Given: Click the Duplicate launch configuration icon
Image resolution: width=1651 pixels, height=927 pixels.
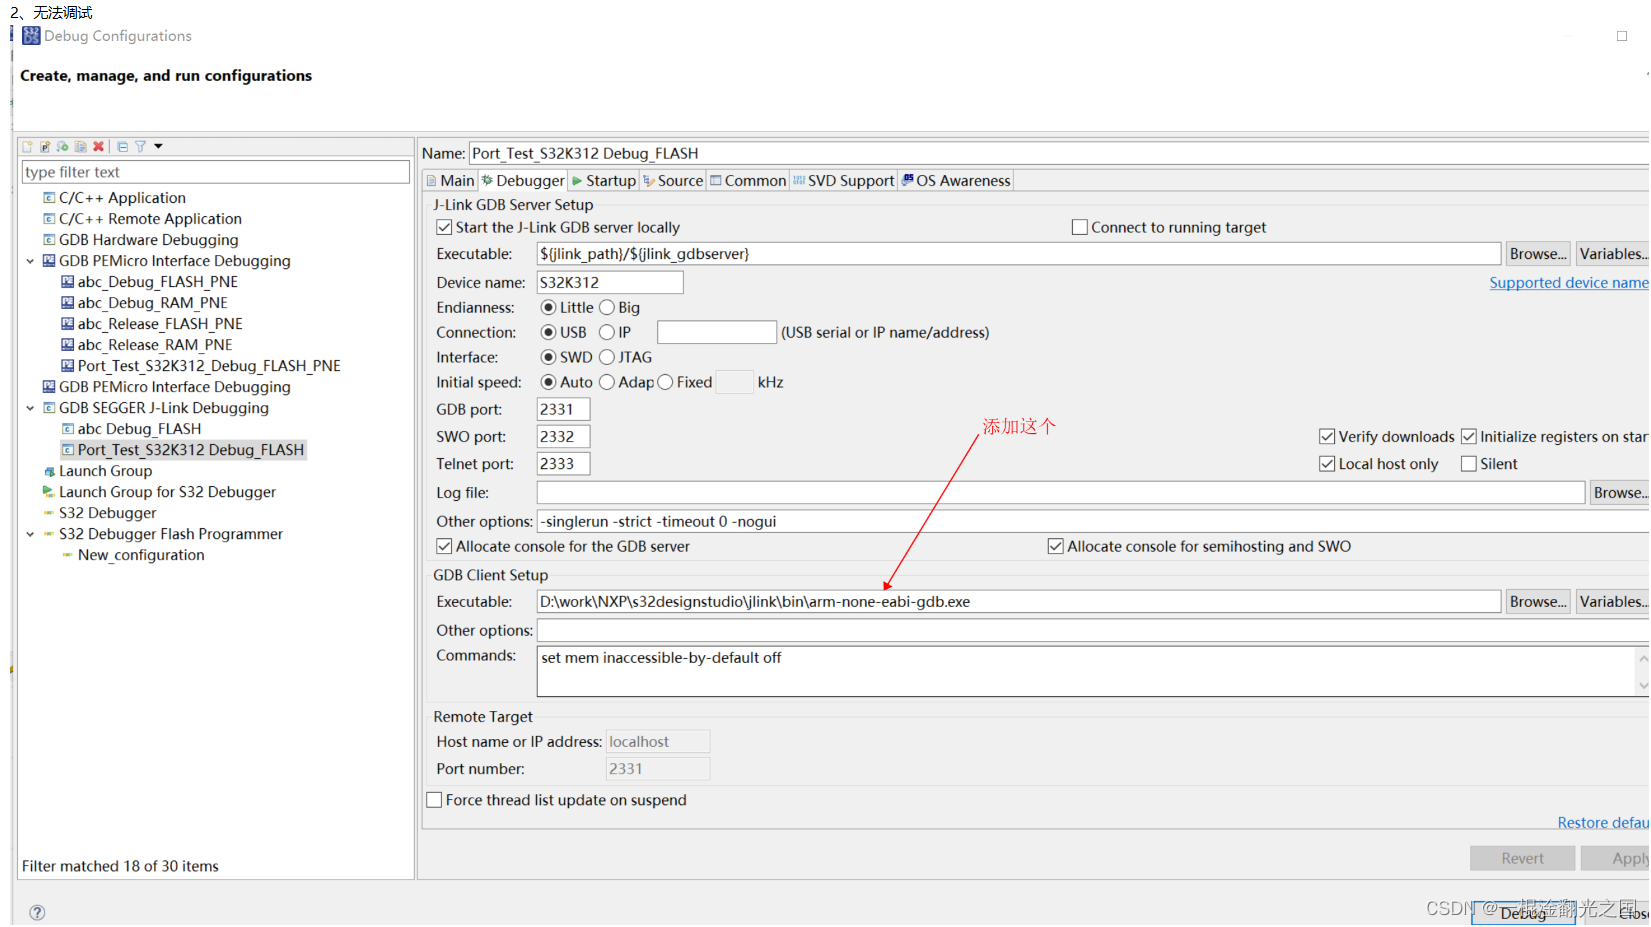Looking at the screenshot, I should (81, 146).
